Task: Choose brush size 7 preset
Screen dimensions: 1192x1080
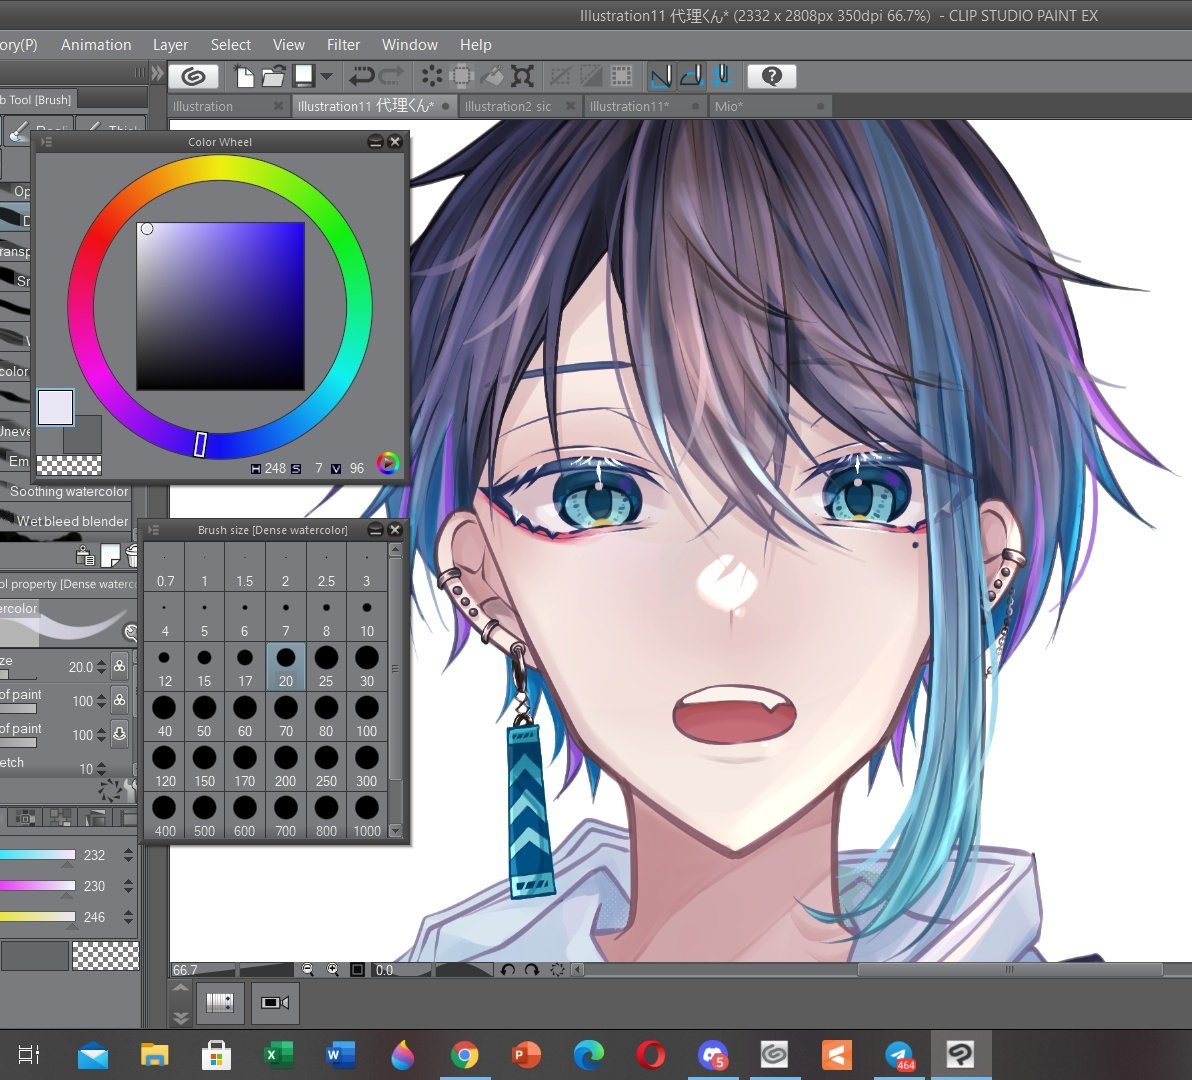Action: tap(286, 617)
